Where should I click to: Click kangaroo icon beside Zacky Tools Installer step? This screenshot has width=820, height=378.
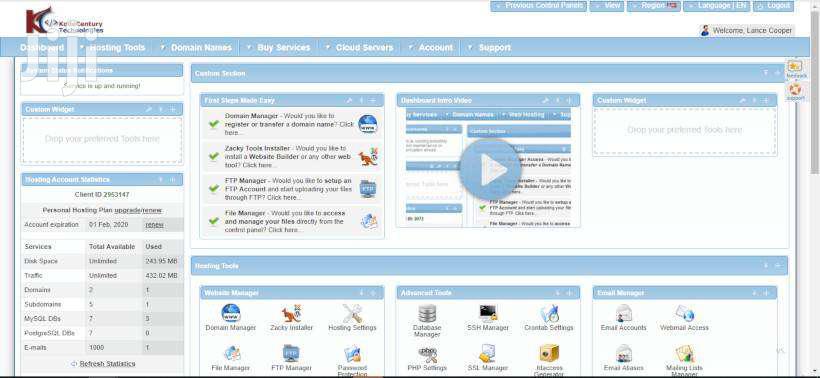coord(368,157)
